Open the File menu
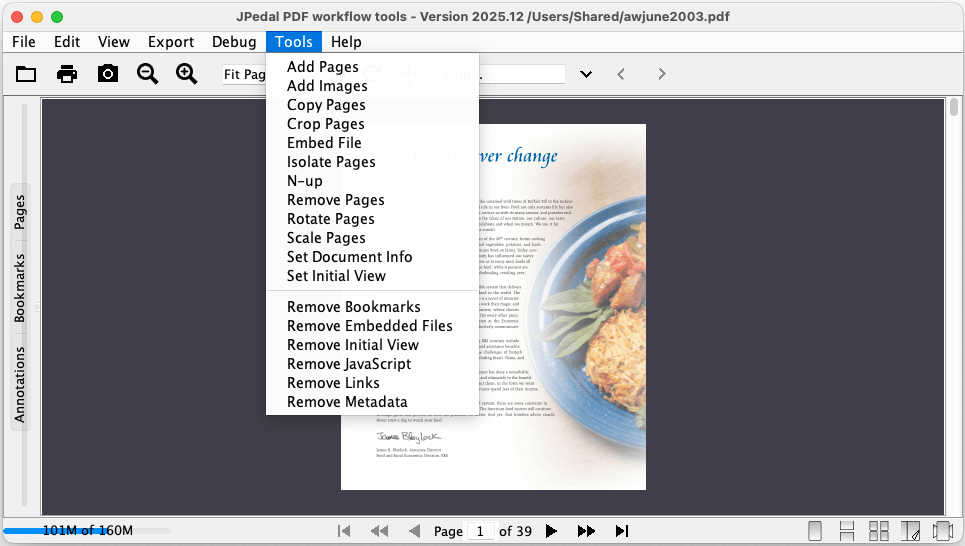Screen dimensions: 965x546 tap(24, 42)
